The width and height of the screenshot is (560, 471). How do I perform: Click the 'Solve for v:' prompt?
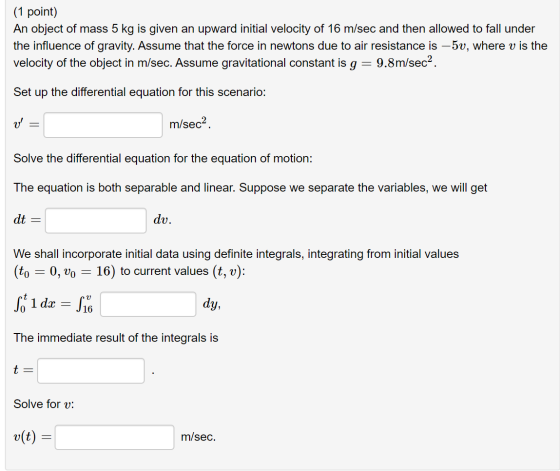(44, 404)
